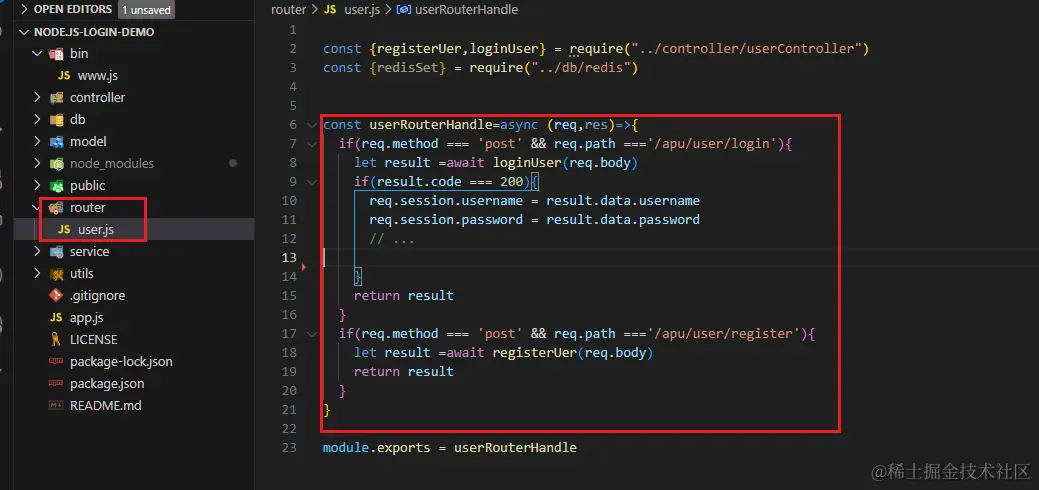Fold the userRouterHandle function at line 6
1039x490 pixels.
pyautogui.click(x=311, y=125)
